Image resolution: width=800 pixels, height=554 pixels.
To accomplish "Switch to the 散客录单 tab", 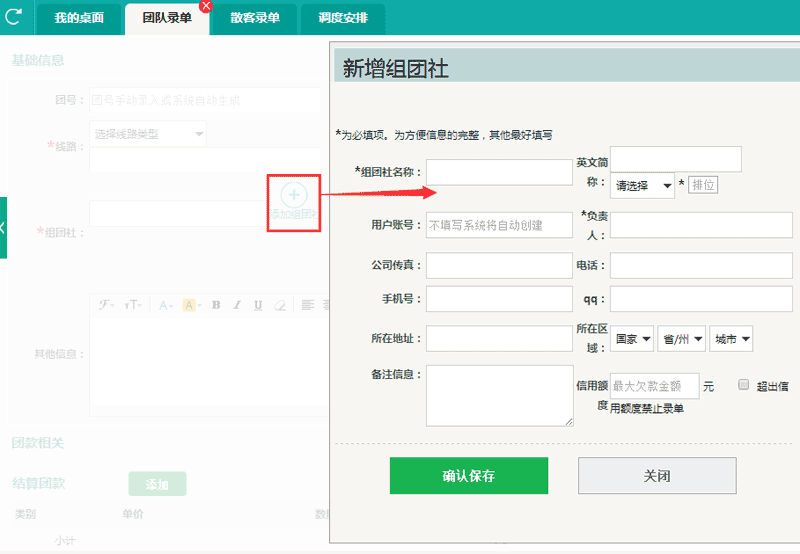I will [255, 18].
